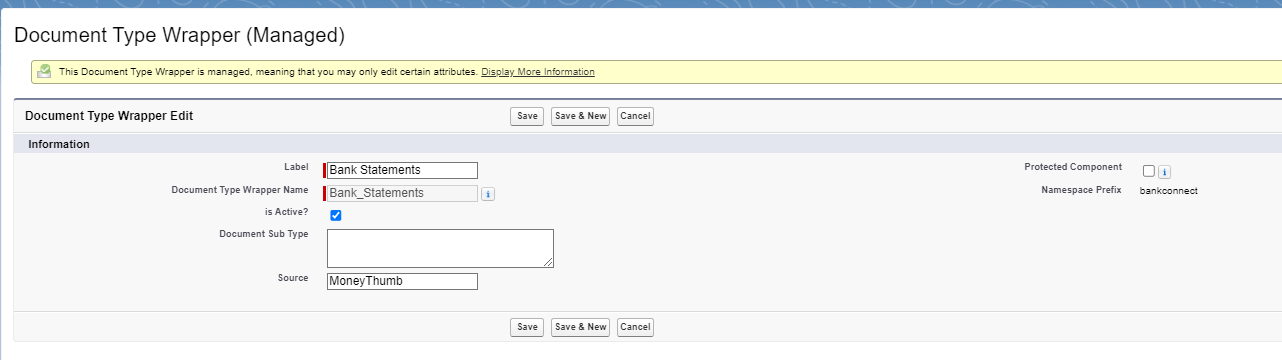Click the Source label
Image resolution: width=1282 pixels, height=360 pixels.
click(x=293, y=278)
